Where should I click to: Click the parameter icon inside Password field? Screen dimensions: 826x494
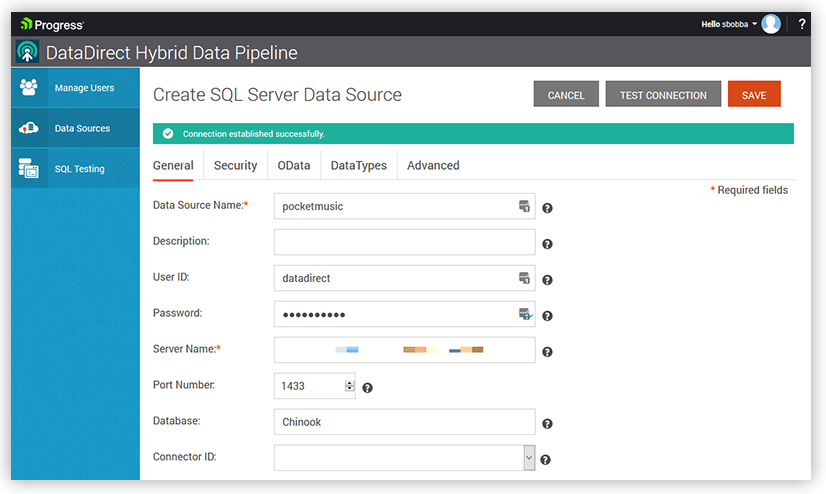tap(525, 314)
